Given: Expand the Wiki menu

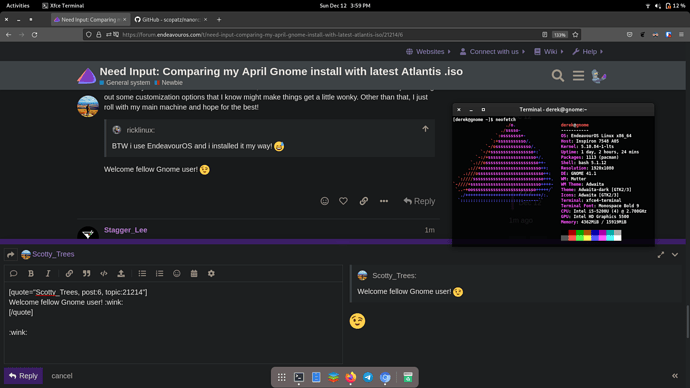Looking at the screenshot, I should pyautogui.click(x=548, y=51).
